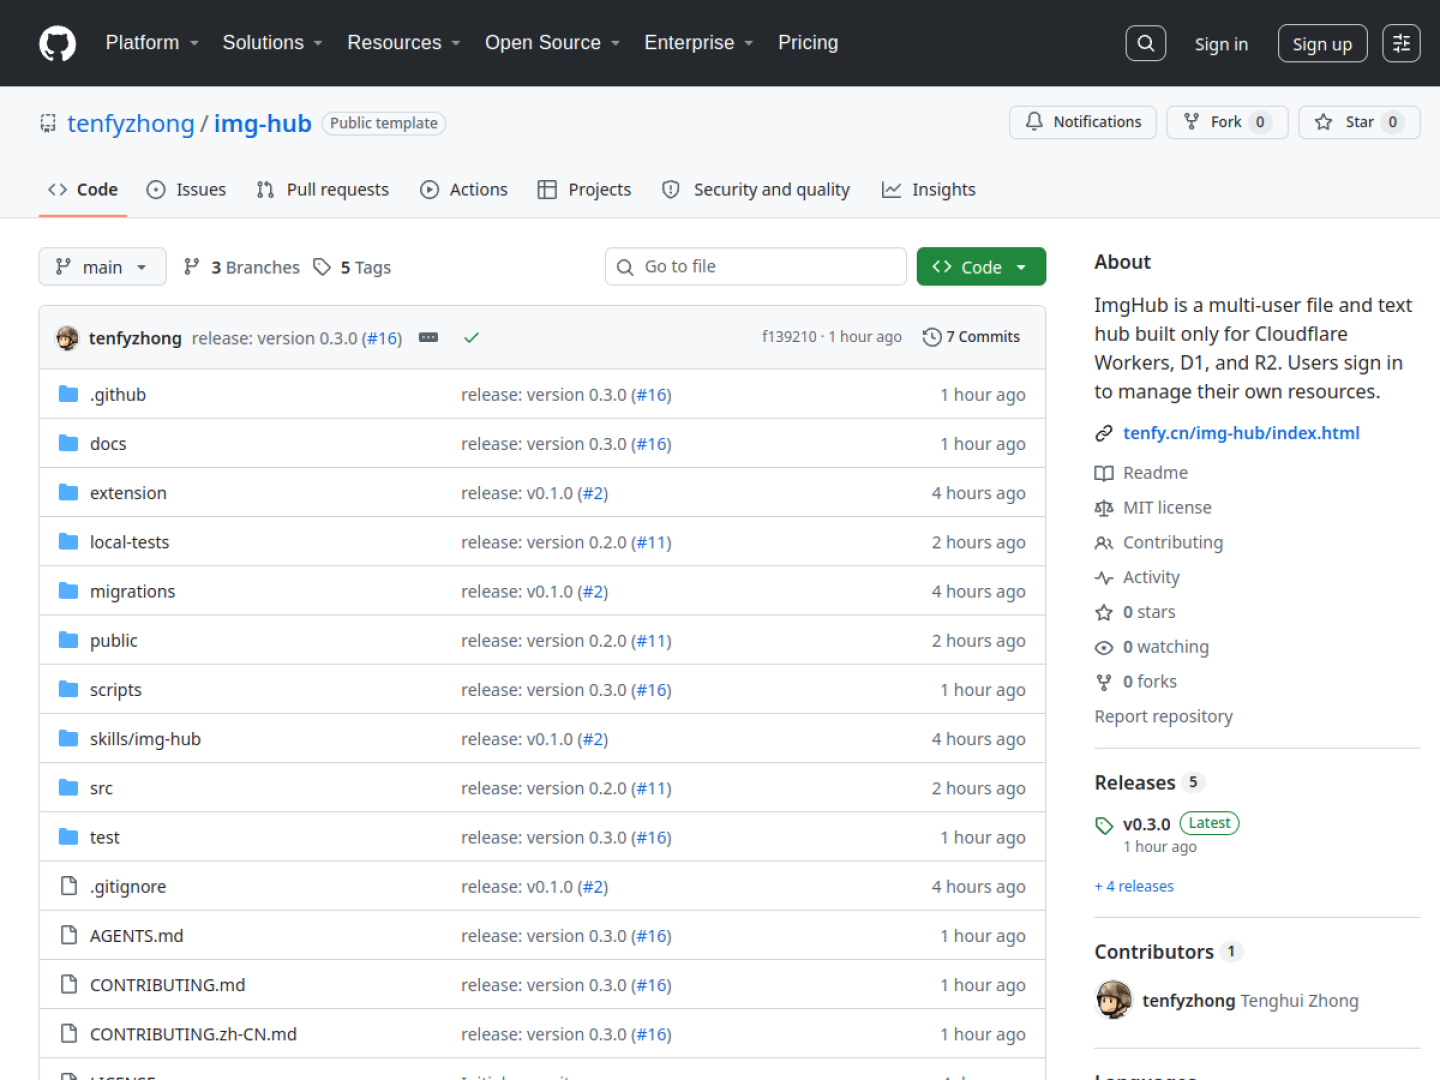Image resolution: width=1440 pixels, height=1080 pixels.
Task: Open the green Code dropdown button
Action: tap(981, 267)
